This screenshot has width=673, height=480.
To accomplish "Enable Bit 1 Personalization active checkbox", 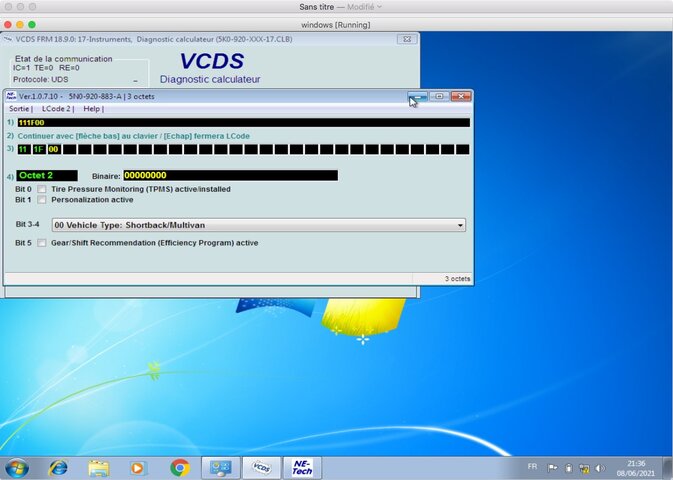I will [42, 200].
